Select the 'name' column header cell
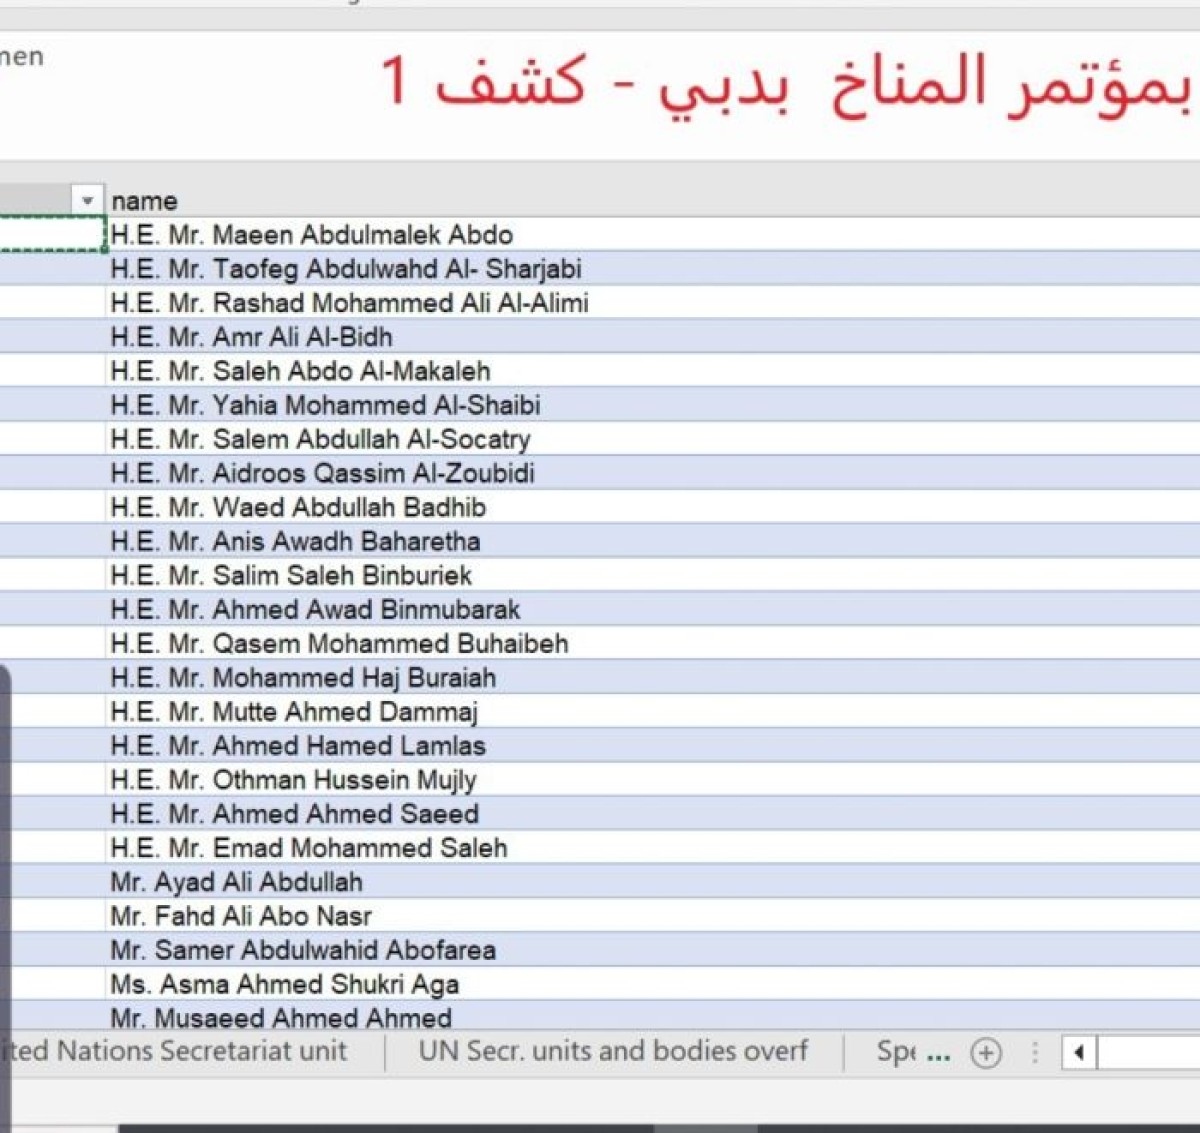1200x1133 pixels. [x=652, y=201]
